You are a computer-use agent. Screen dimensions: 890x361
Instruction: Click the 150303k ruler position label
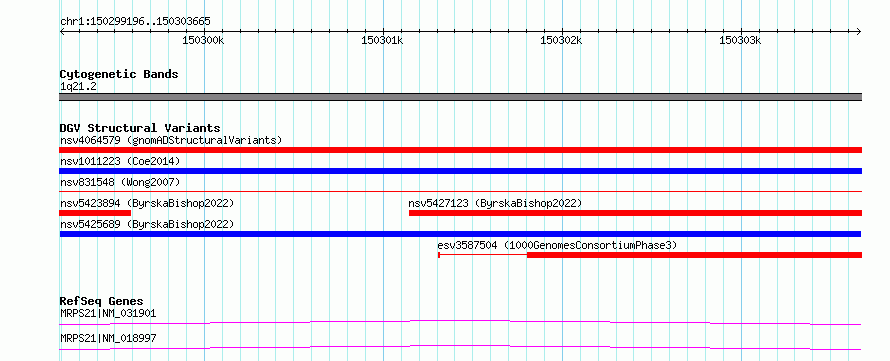pyautogui.click(x=740, y=40)
